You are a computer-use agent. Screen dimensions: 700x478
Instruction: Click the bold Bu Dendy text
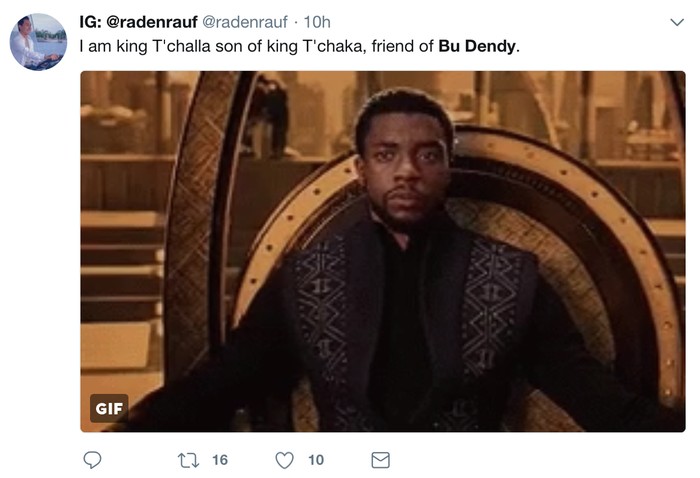(477, 46)
